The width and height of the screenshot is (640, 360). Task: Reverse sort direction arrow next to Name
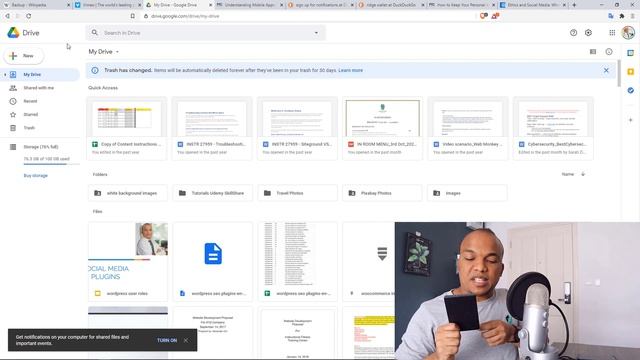pos(583,174)
